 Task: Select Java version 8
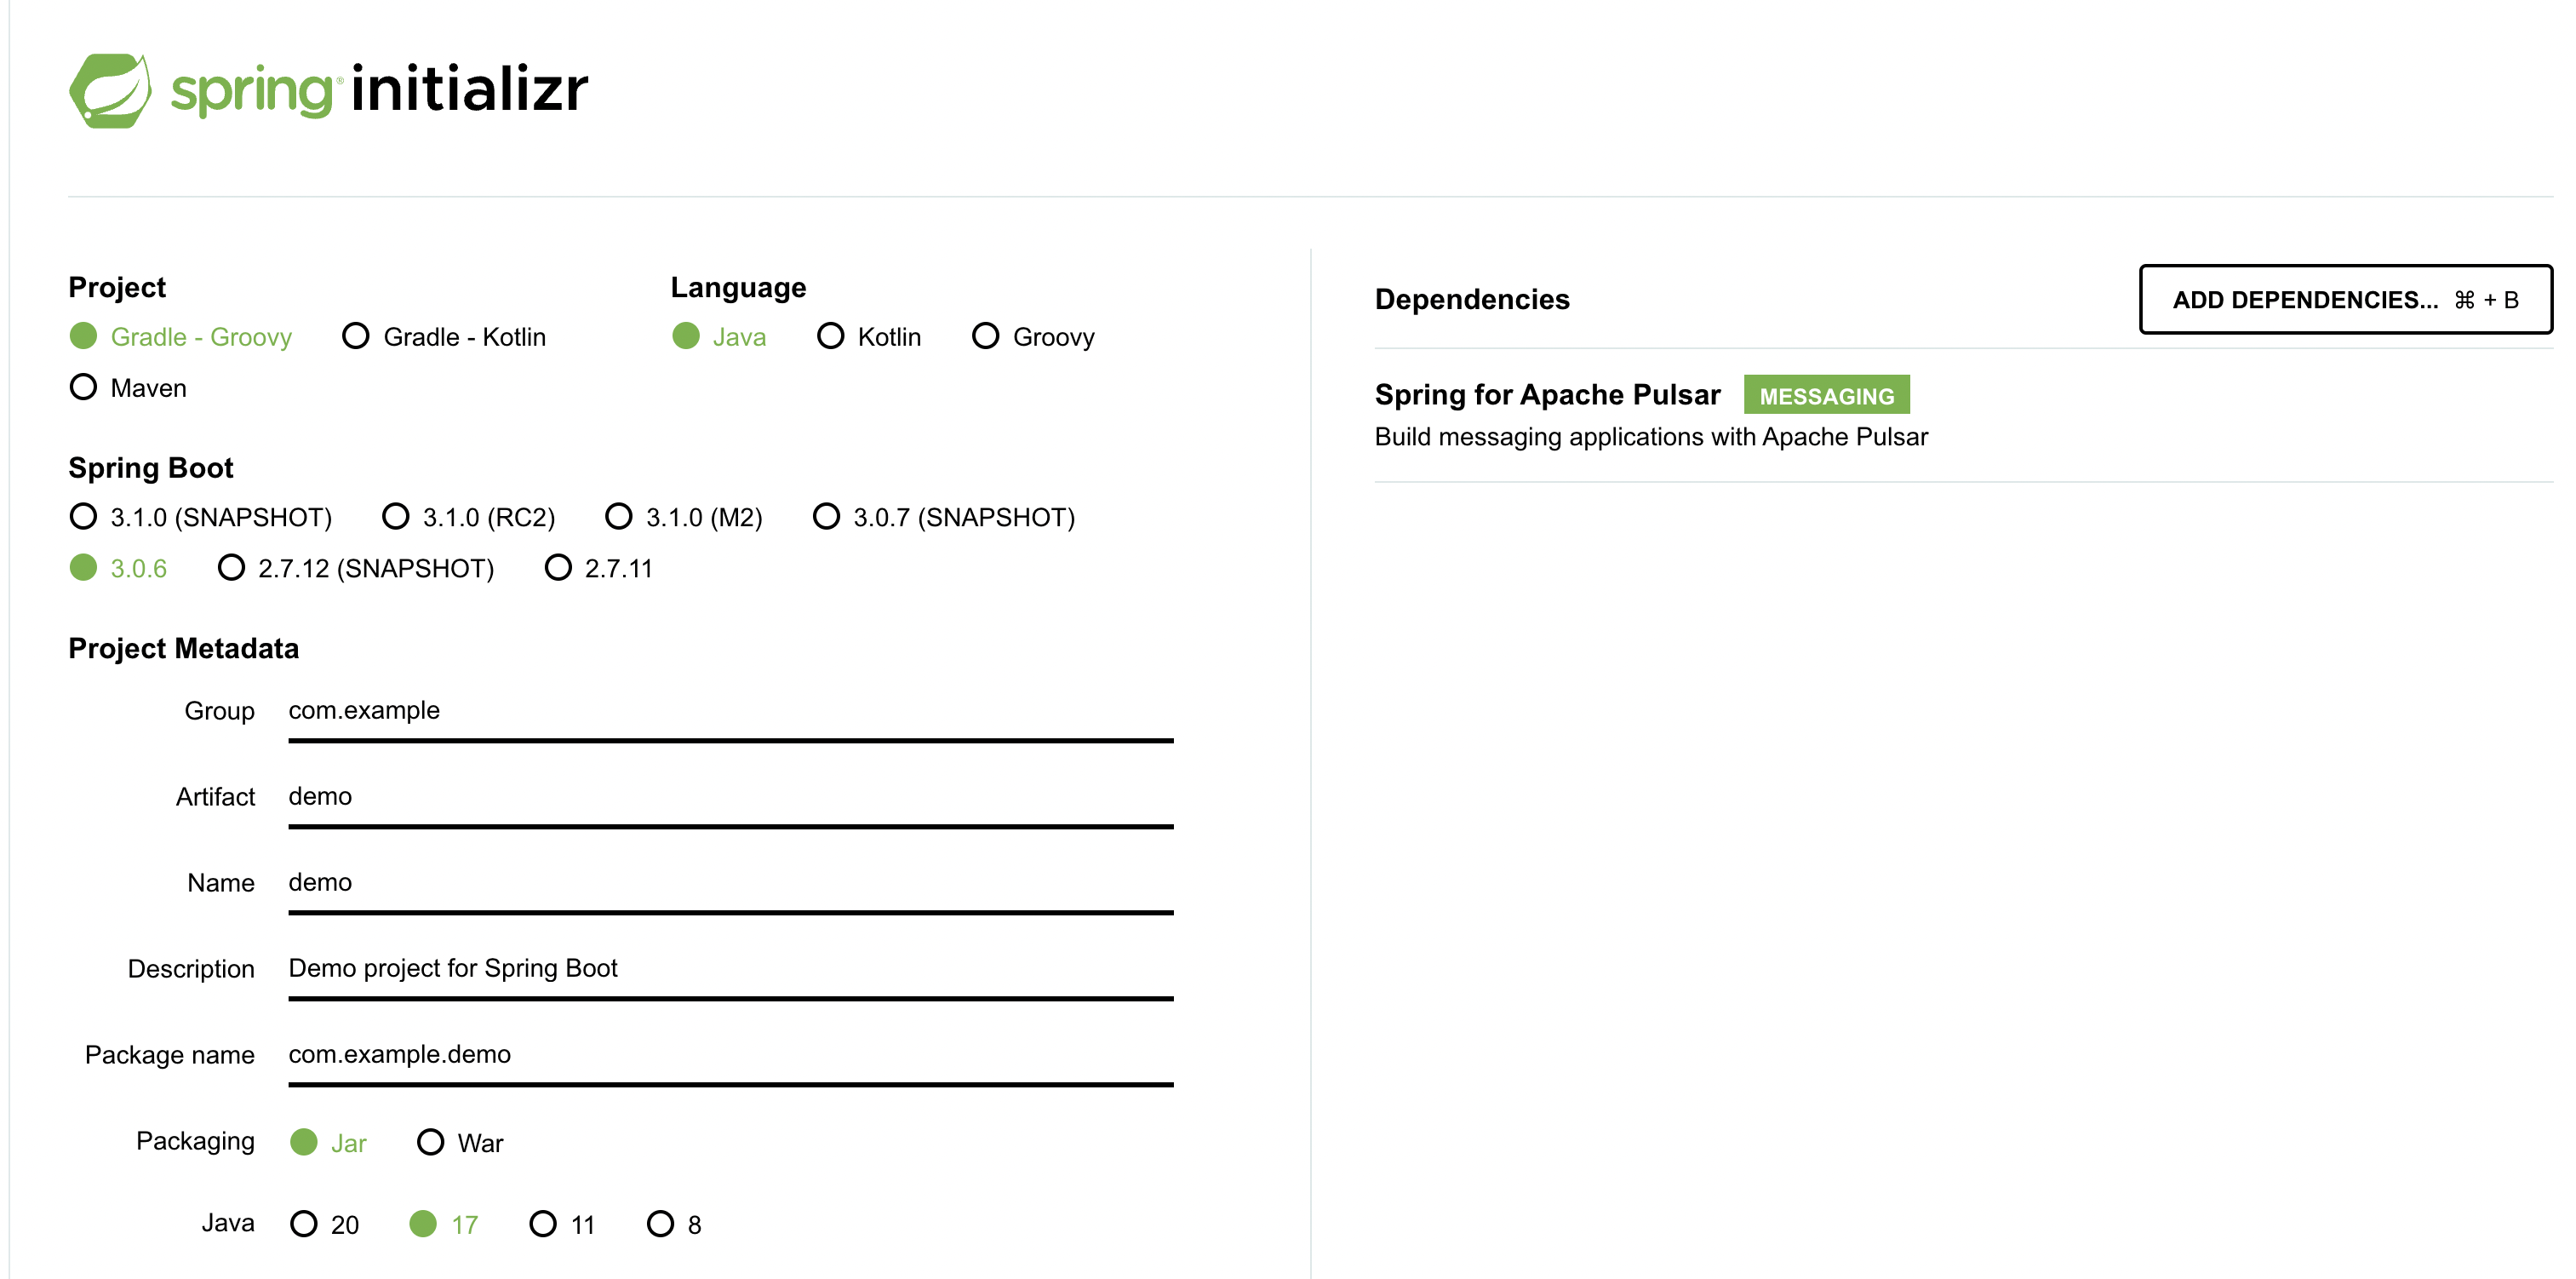click(660, 1224)
